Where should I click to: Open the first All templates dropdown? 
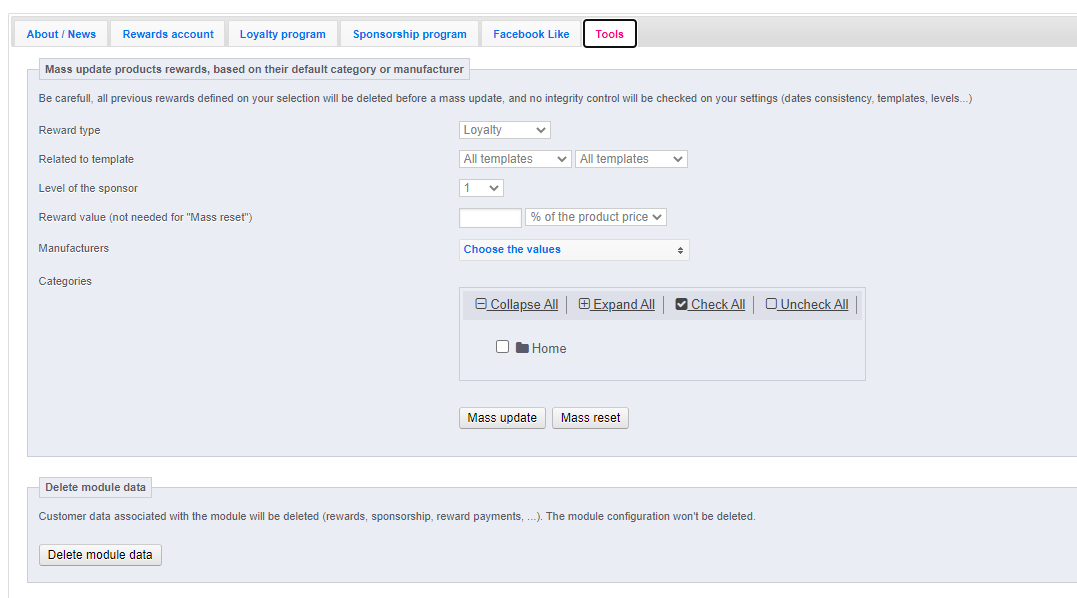515,159
